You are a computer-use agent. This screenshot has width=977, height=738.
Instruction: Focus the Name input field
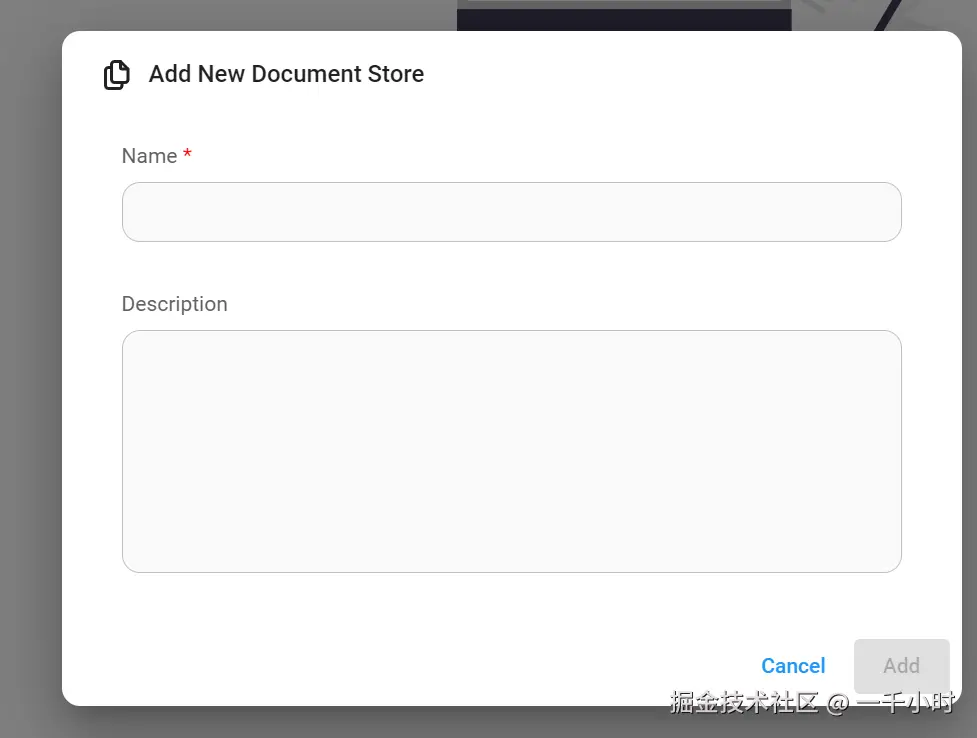click(512, 212)
